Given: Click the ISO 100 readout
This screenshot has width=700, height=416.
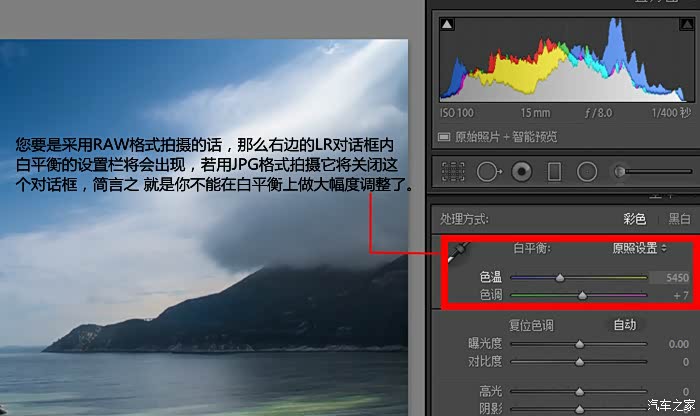Looking at the screenshot, I should 457,113.
